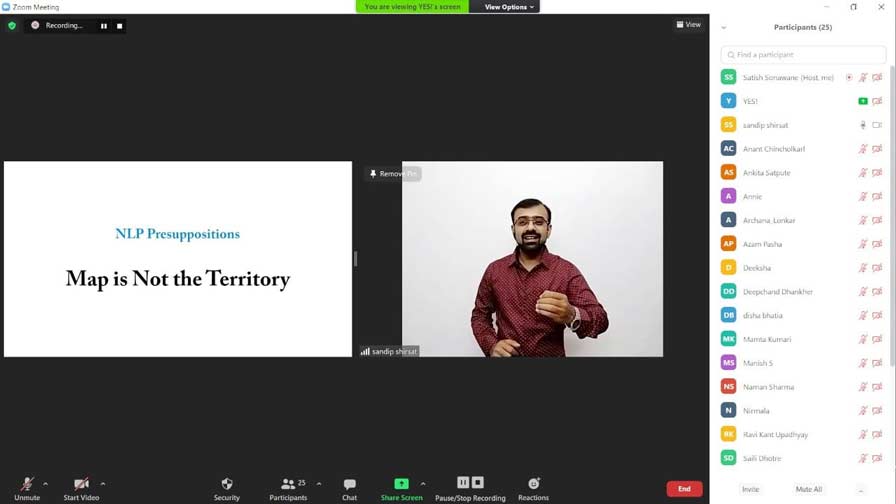
Task: Toggle mute for Anant Chincholkar
Action: 863,149
